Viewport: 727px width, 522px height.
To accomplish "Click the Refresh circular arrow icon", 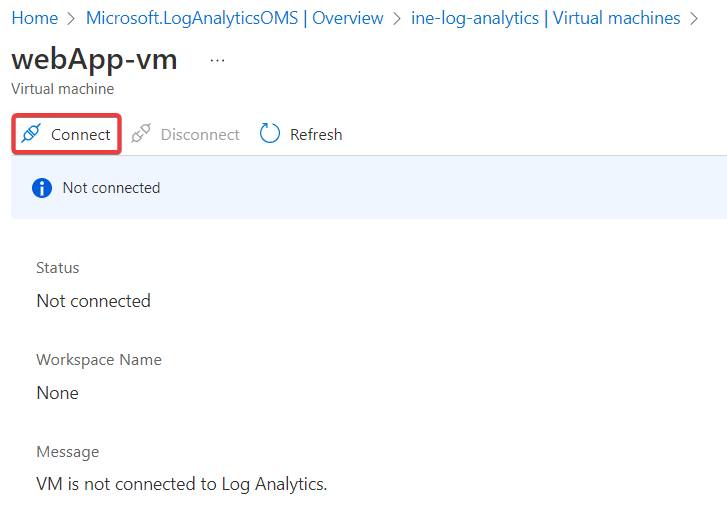I will point(270,134).
